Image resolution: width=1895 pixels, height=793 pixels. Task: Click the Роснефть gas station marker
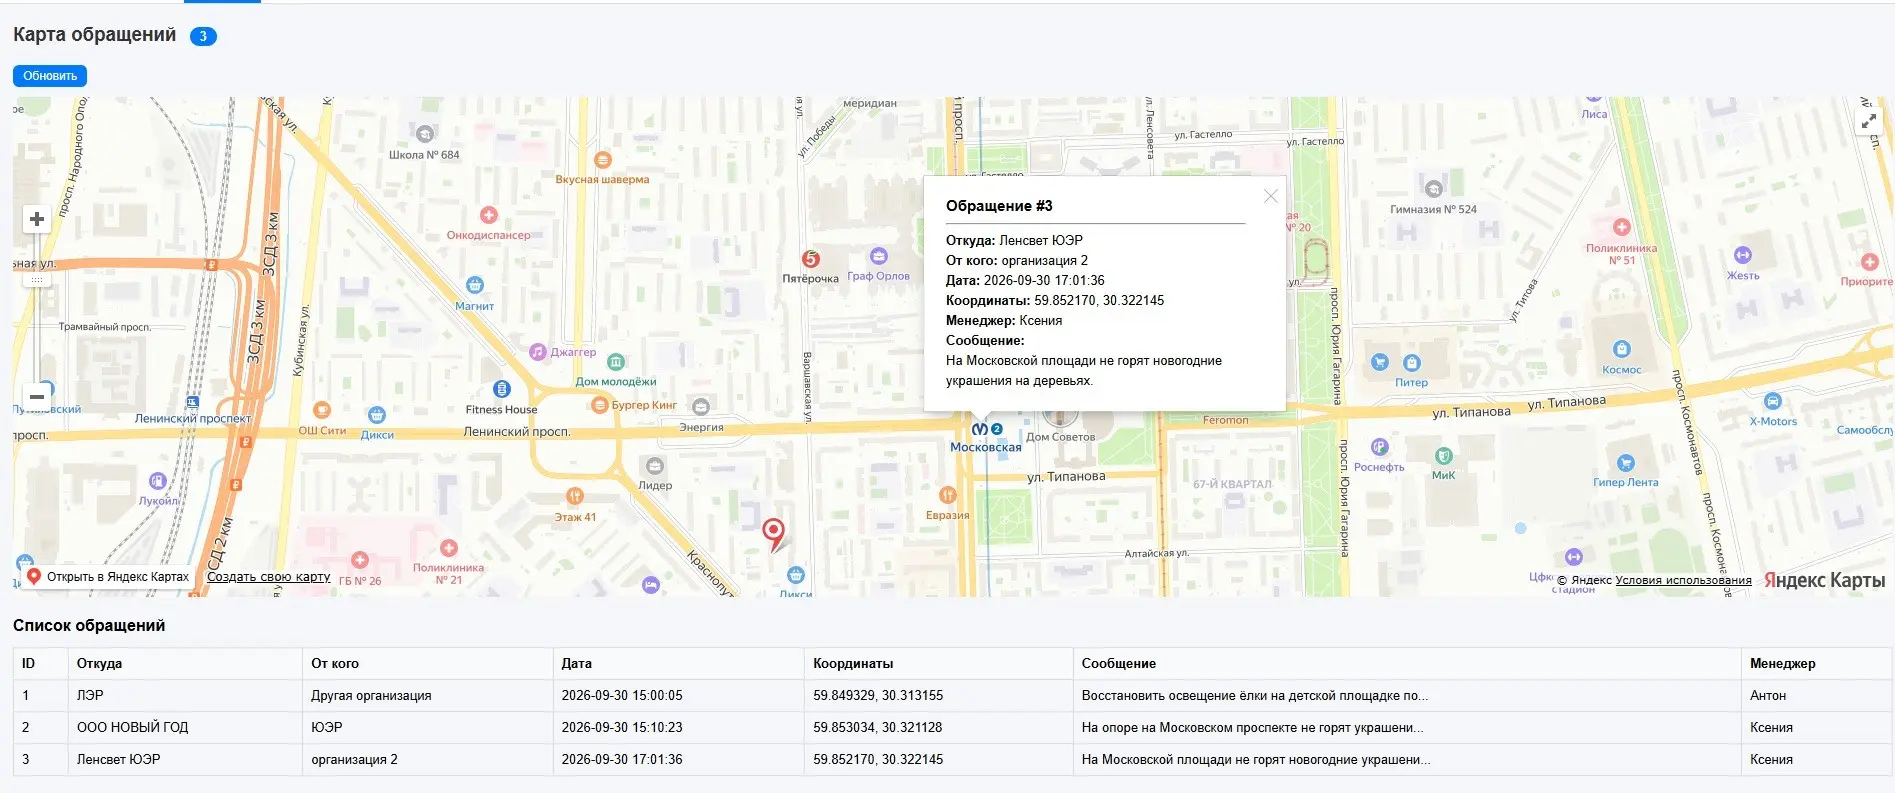pyautogui.click(x=1380, y=447)
